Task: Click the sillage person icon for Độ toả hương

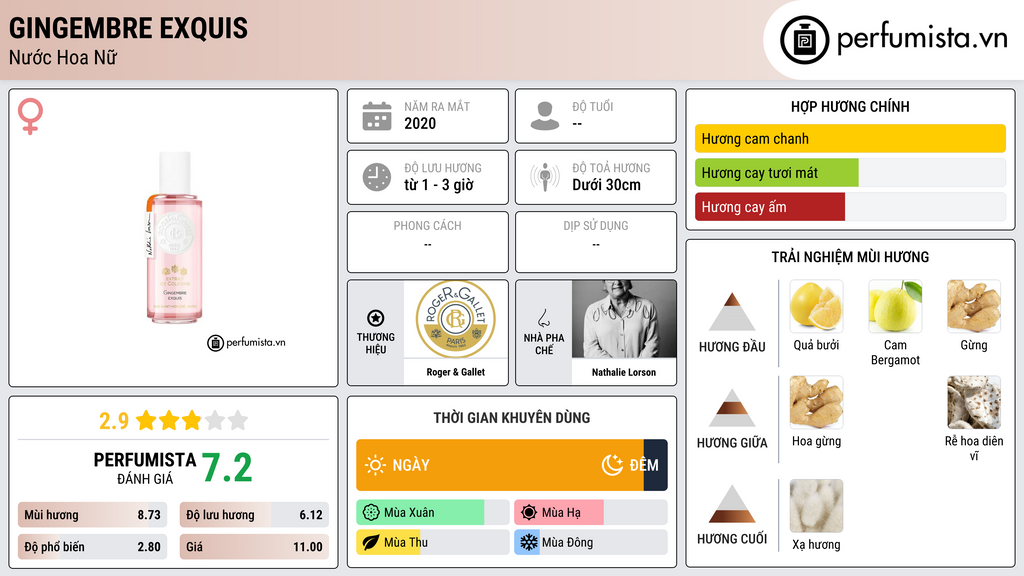Action: coord(545,177)
